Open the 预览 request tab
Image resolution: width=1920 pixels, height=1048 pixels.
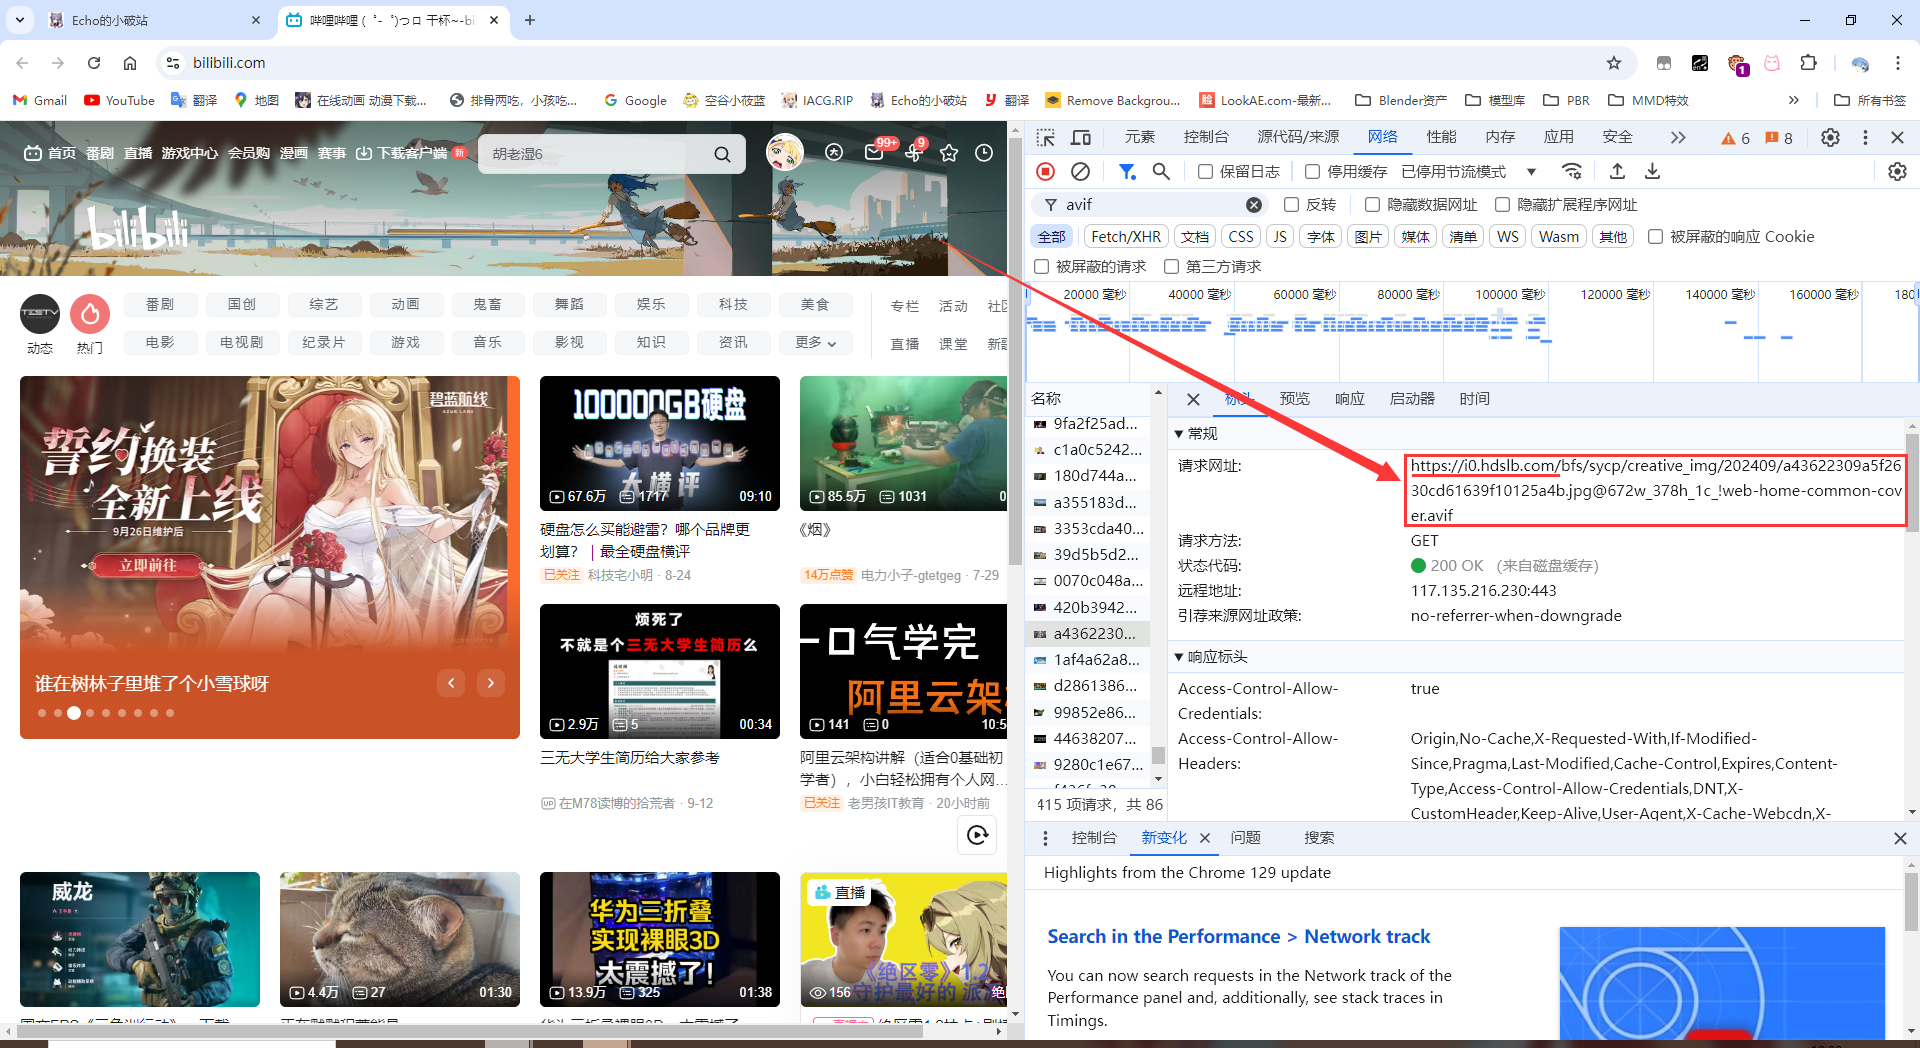pyautogui.click(x=1294, y=399)
